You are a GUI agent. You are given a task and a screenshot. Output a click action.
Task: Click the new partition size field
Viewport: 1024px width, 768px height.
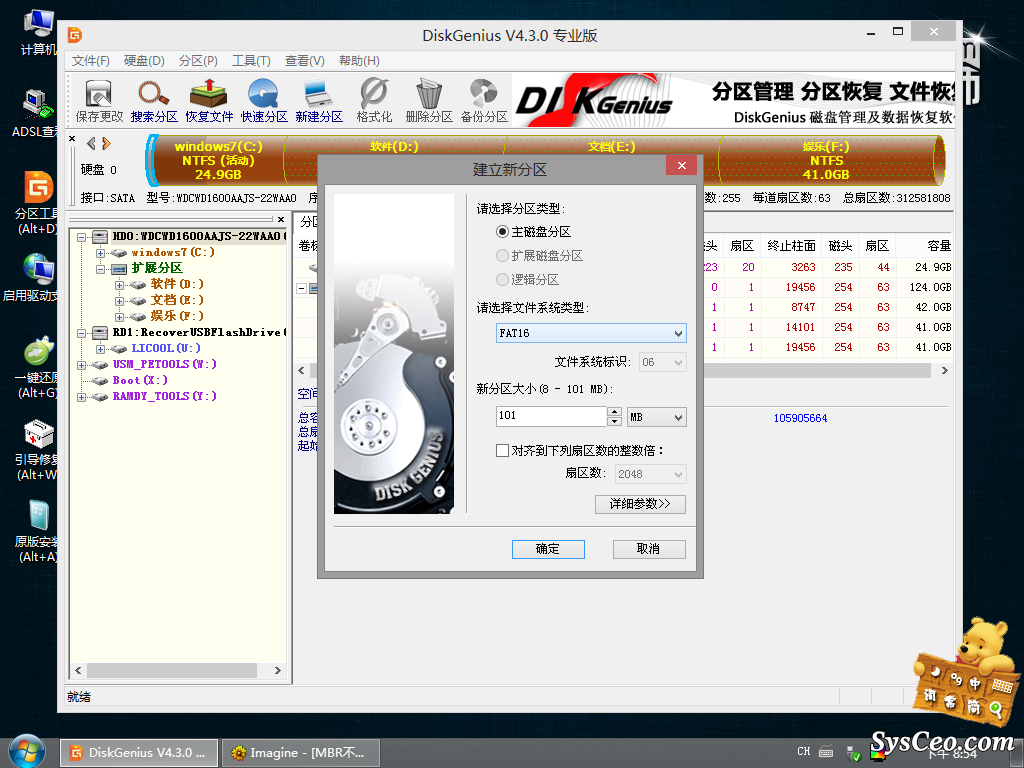551,416
